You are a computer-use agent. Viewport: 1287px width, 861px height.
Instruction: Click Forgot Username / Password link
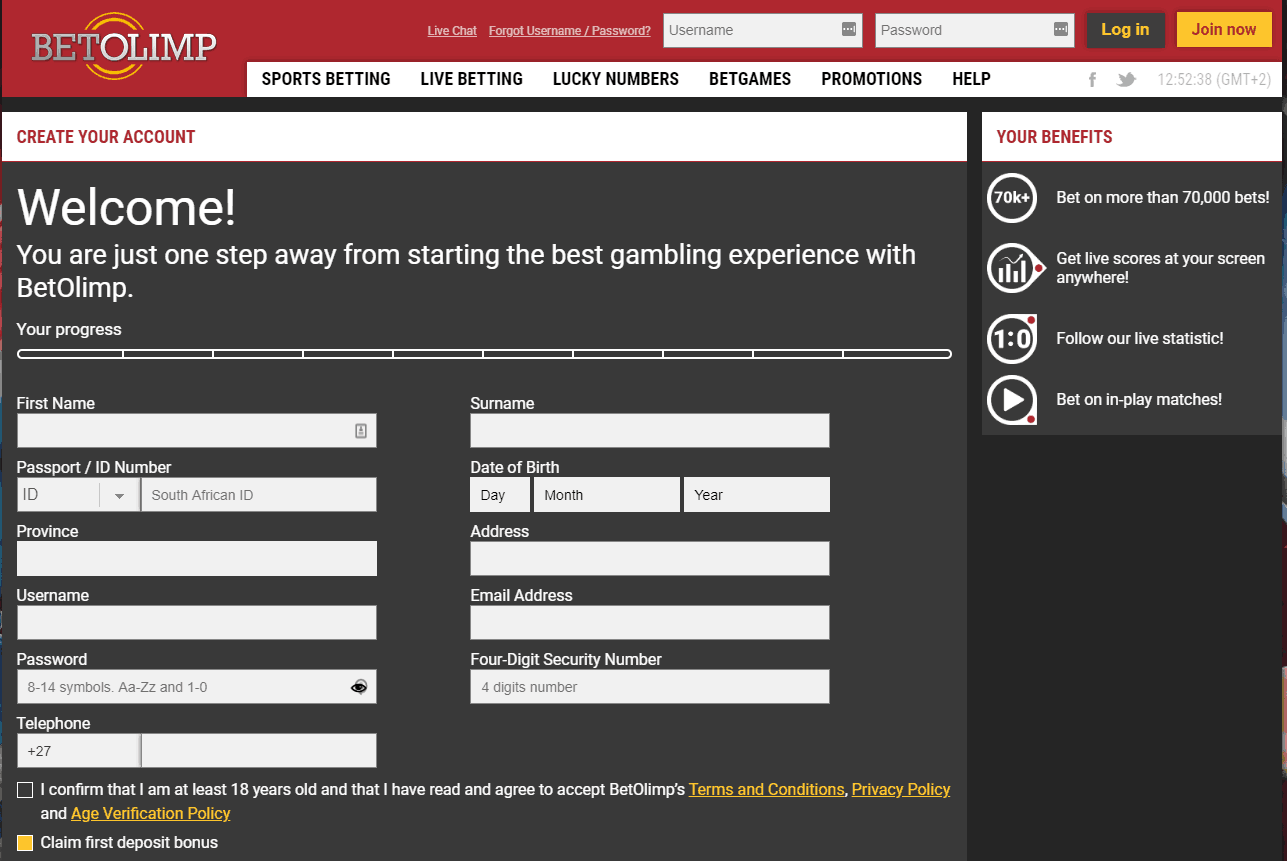[570, 31]
